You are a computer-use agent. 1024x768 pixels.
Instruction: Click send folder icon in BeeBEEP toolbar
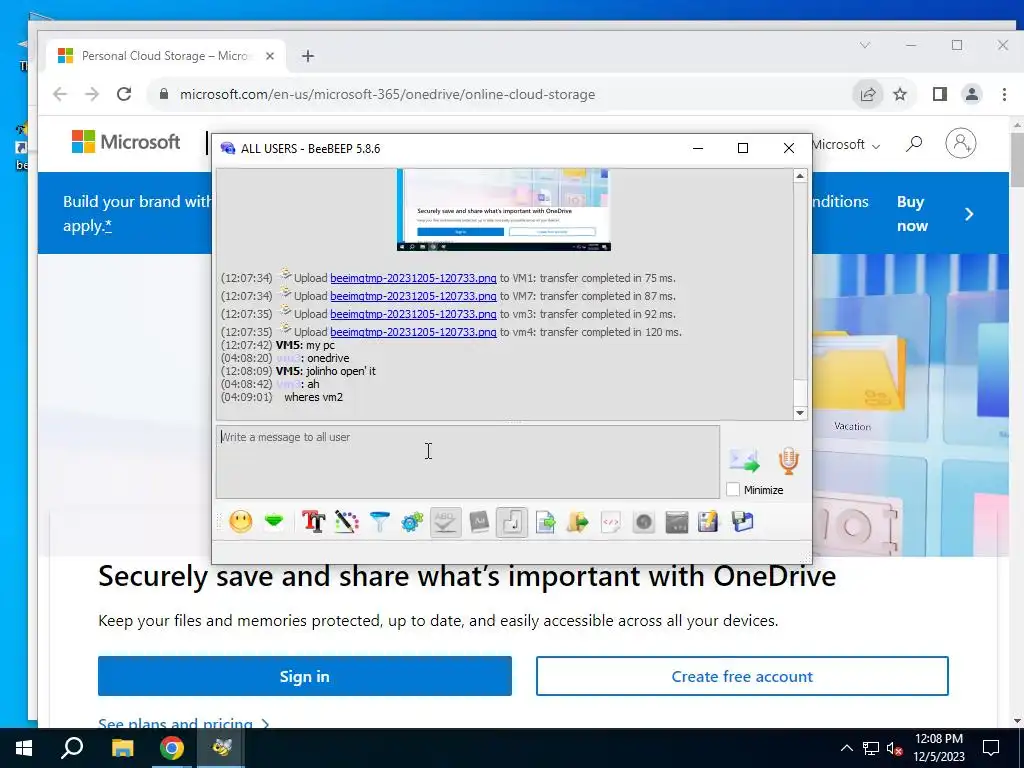pos(578,522)
